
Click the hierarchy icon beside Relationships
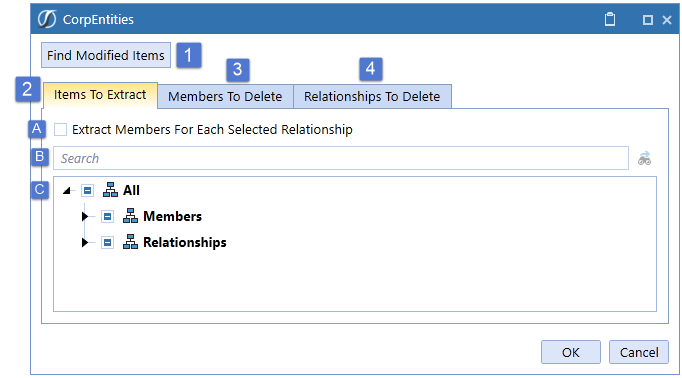[x=130, y=242]
